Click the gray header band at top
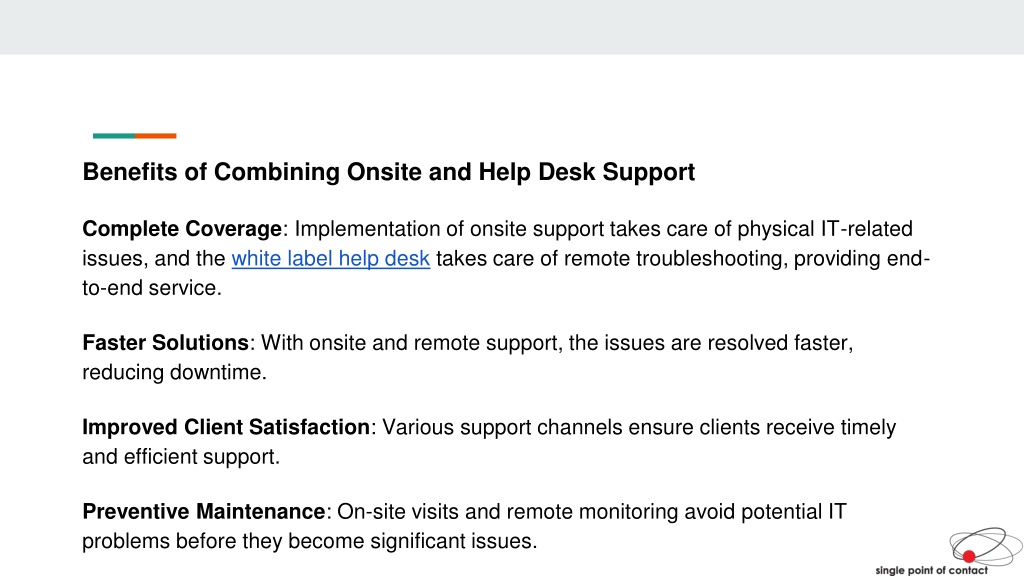The image size is (1024, 576). point(512,27)
